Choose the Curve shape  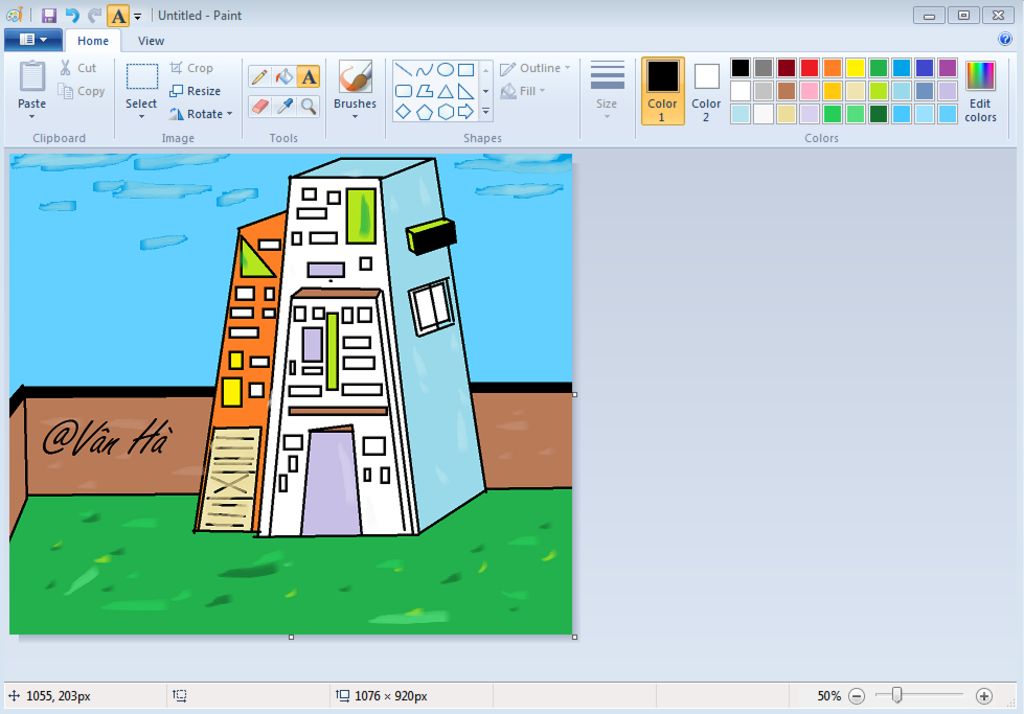tap(424, 70)
